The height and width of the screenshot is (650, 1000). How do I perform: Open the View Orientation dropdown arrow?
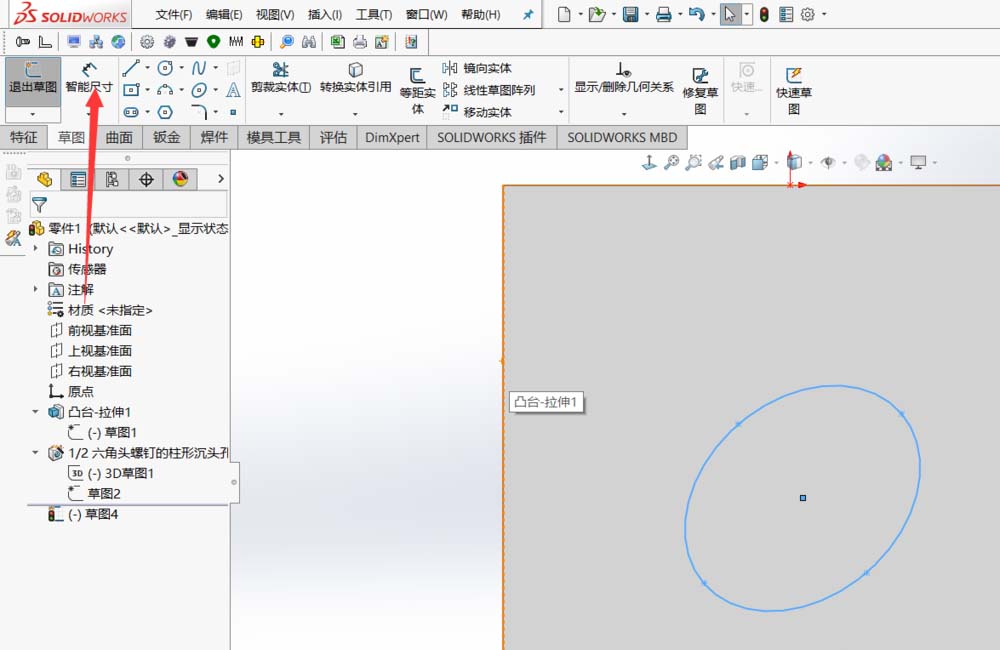[808, 163]
